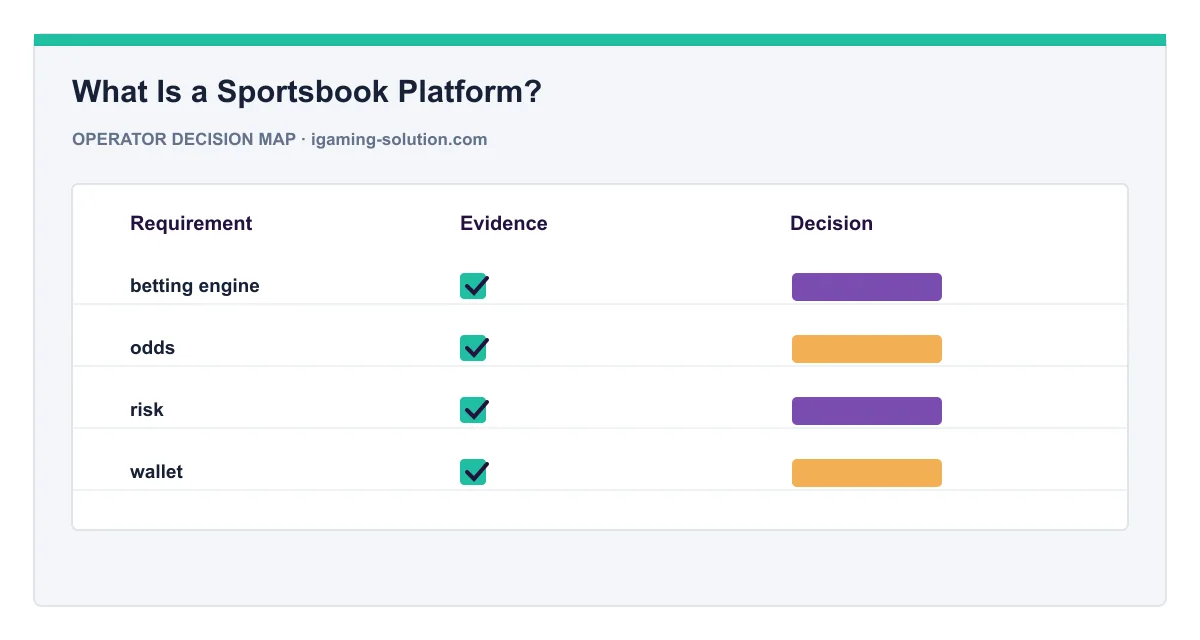Click the Requirement column header

pyautogui.click(x=191, y=224)
